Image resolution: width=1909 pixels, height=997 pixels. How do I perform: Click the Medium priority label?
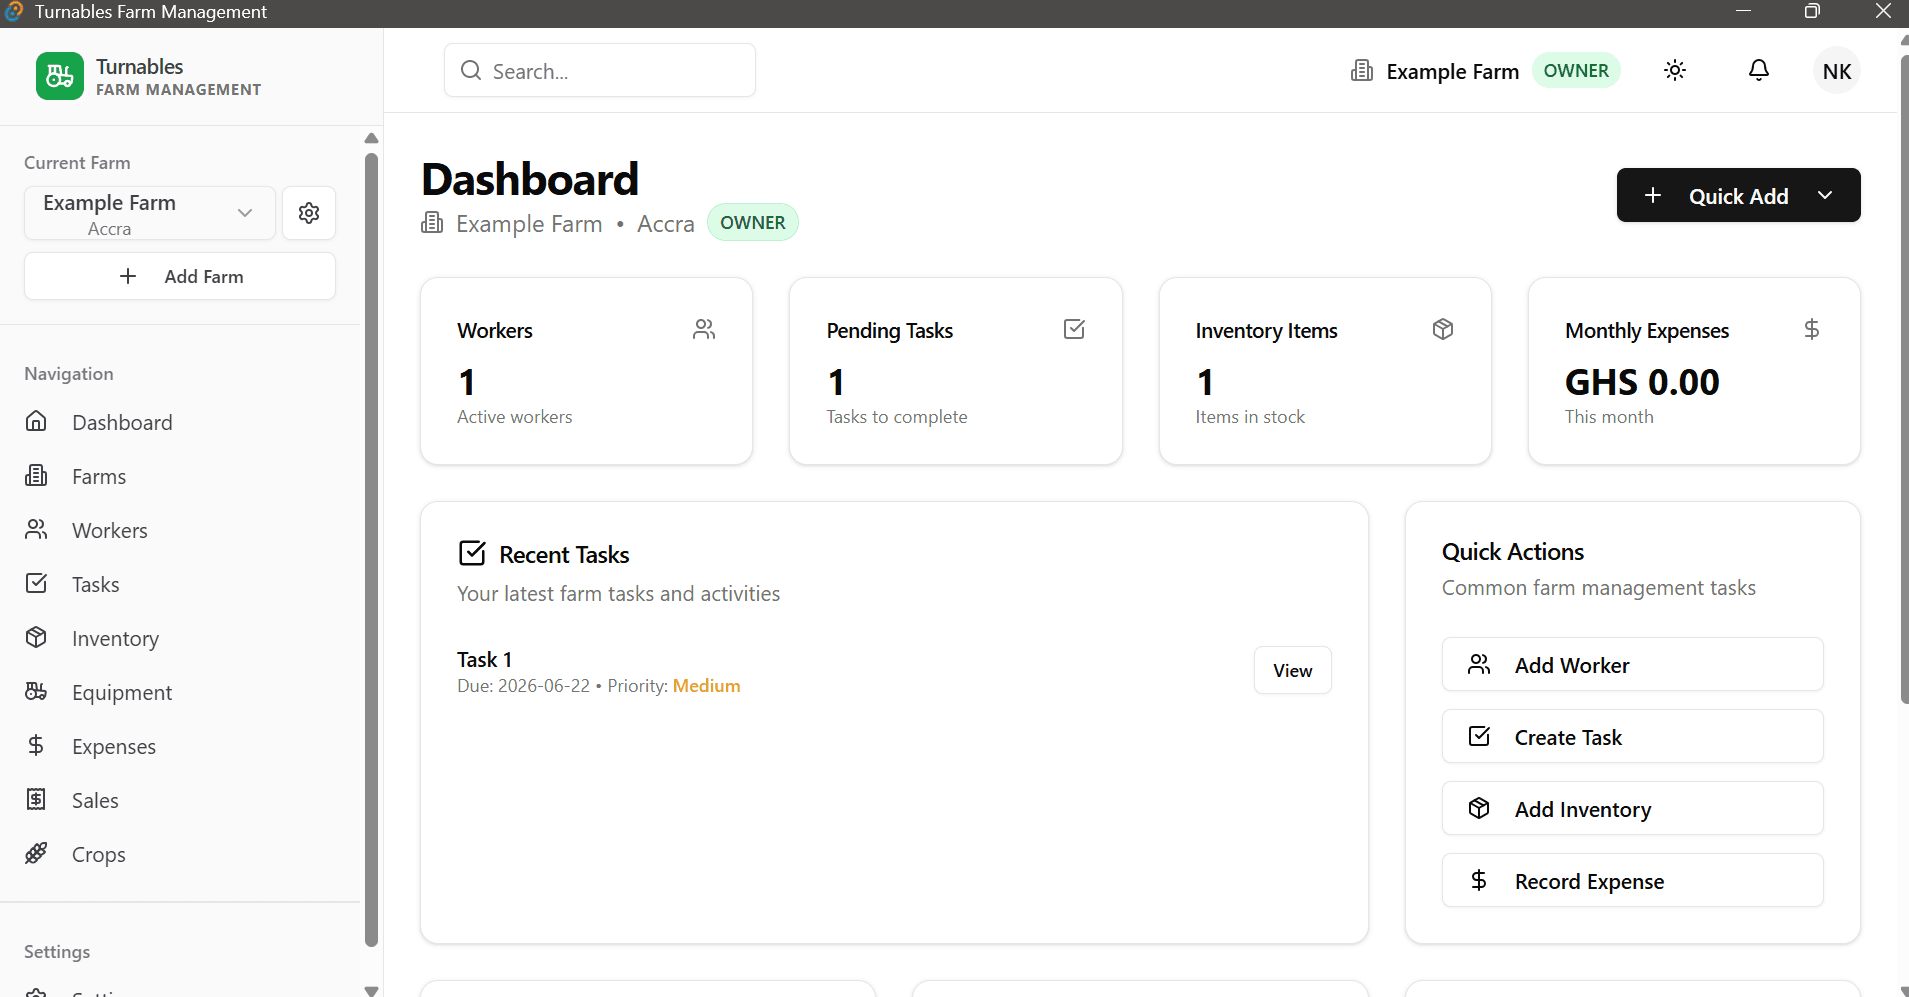(707, 685)
